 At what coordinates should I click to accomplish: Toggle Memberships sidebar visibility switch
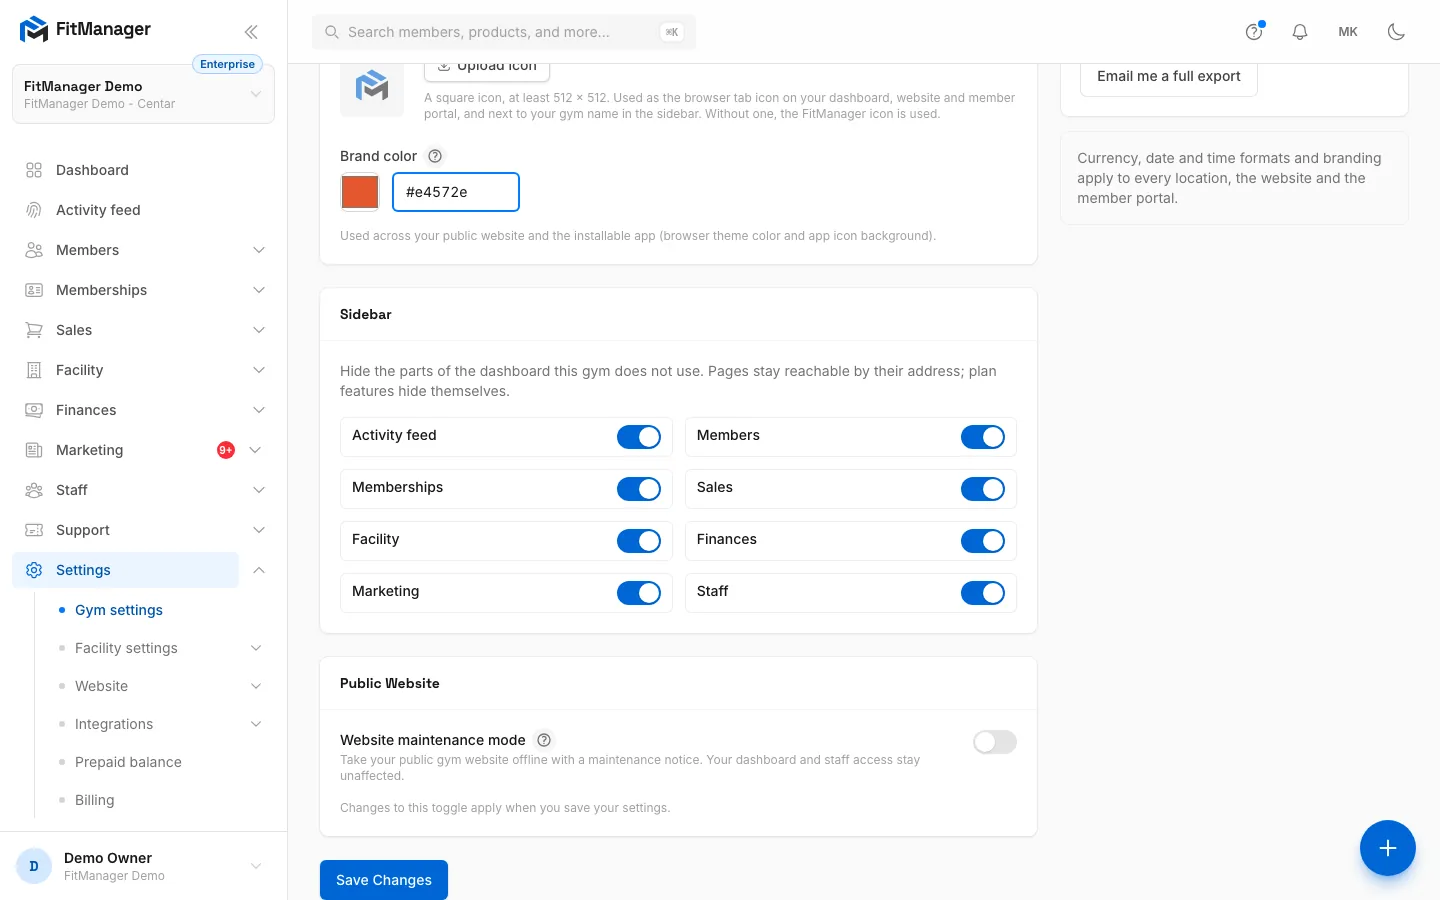pyautogui.click(x=639, y=489)
